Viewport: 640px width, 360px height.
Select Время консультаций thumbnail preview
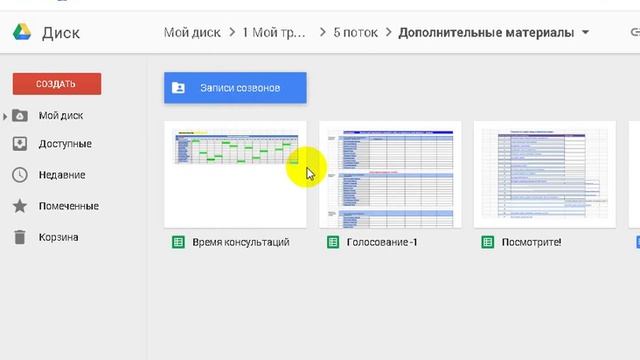pyautogui.click(x=235, y=174)
